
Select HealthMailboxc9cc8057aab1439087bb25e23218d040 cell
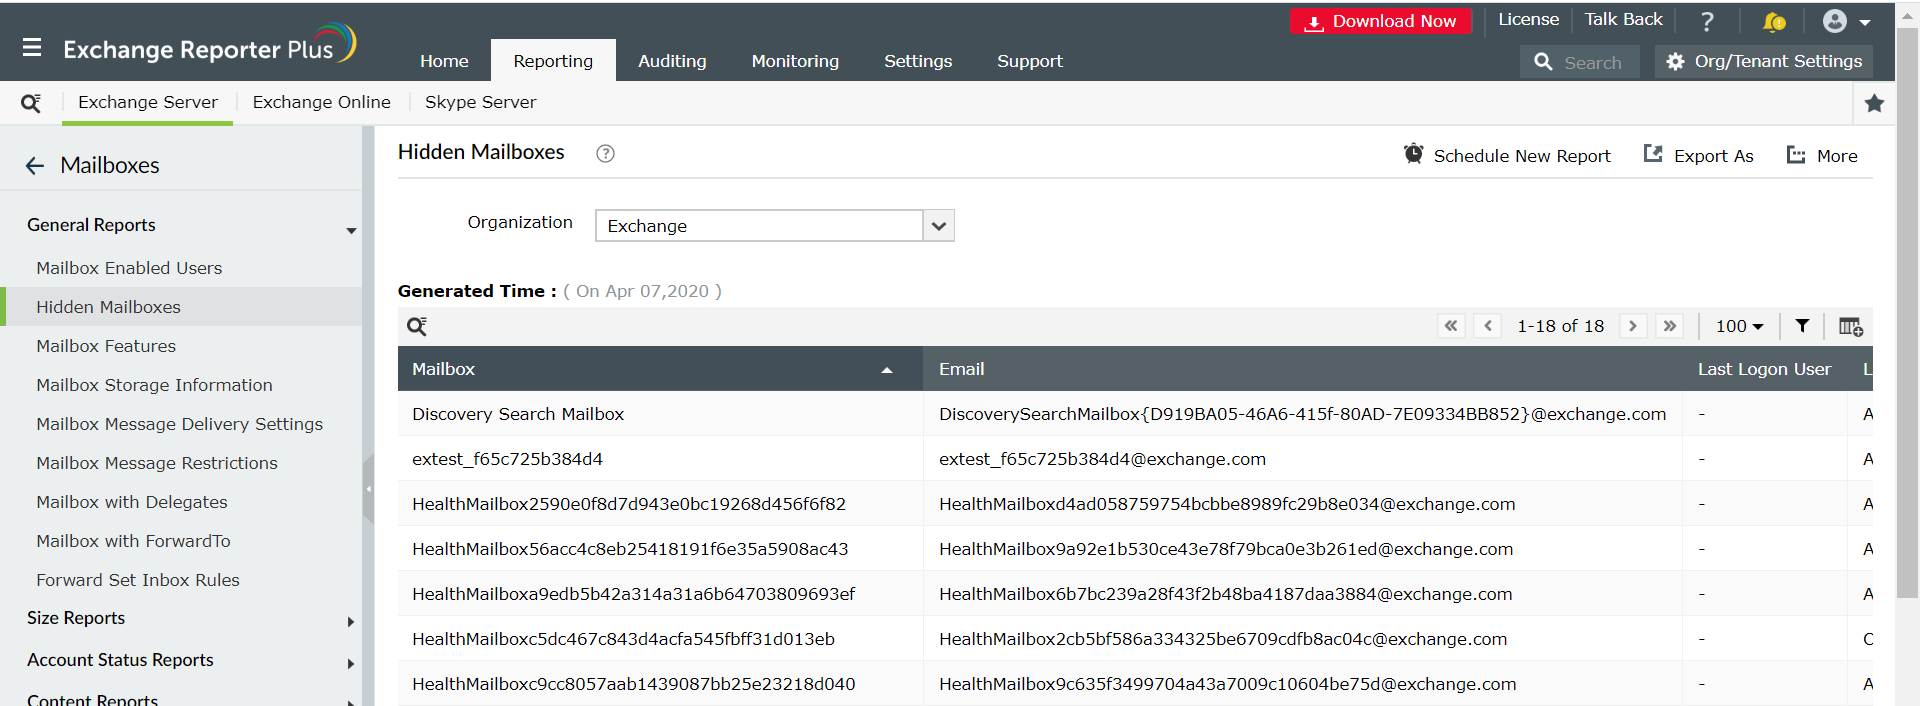[x=660, y=684]
